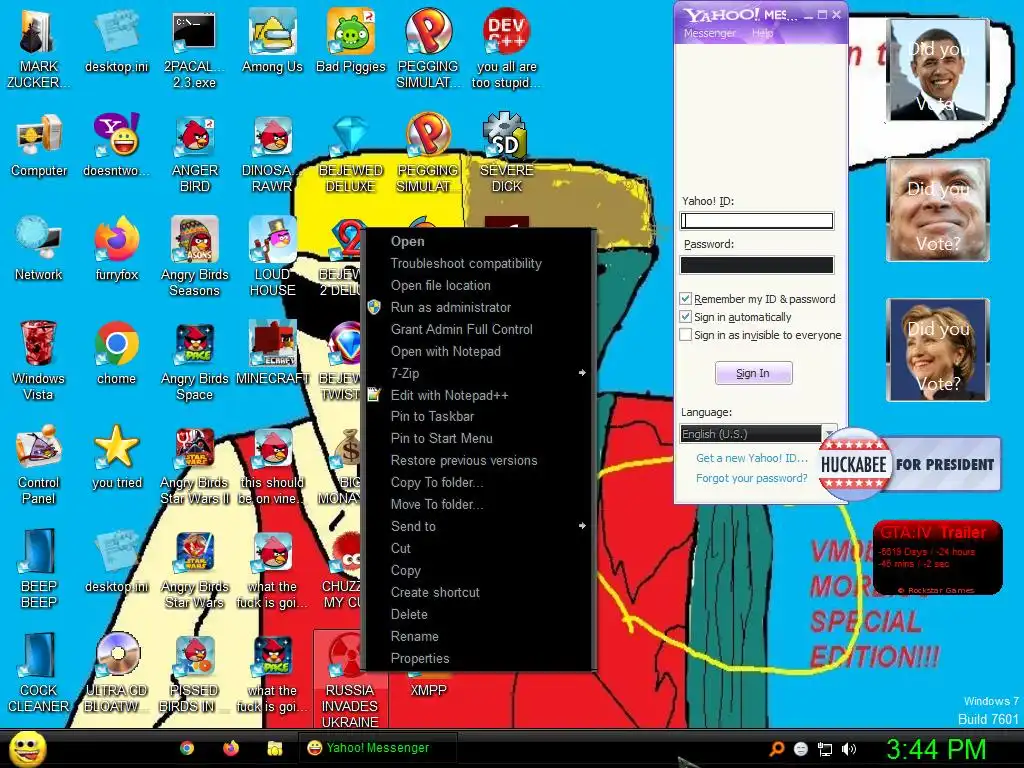Click the magnifier icon in system tray
Viewport: 1024px width, 768px height.
[776, 749]
